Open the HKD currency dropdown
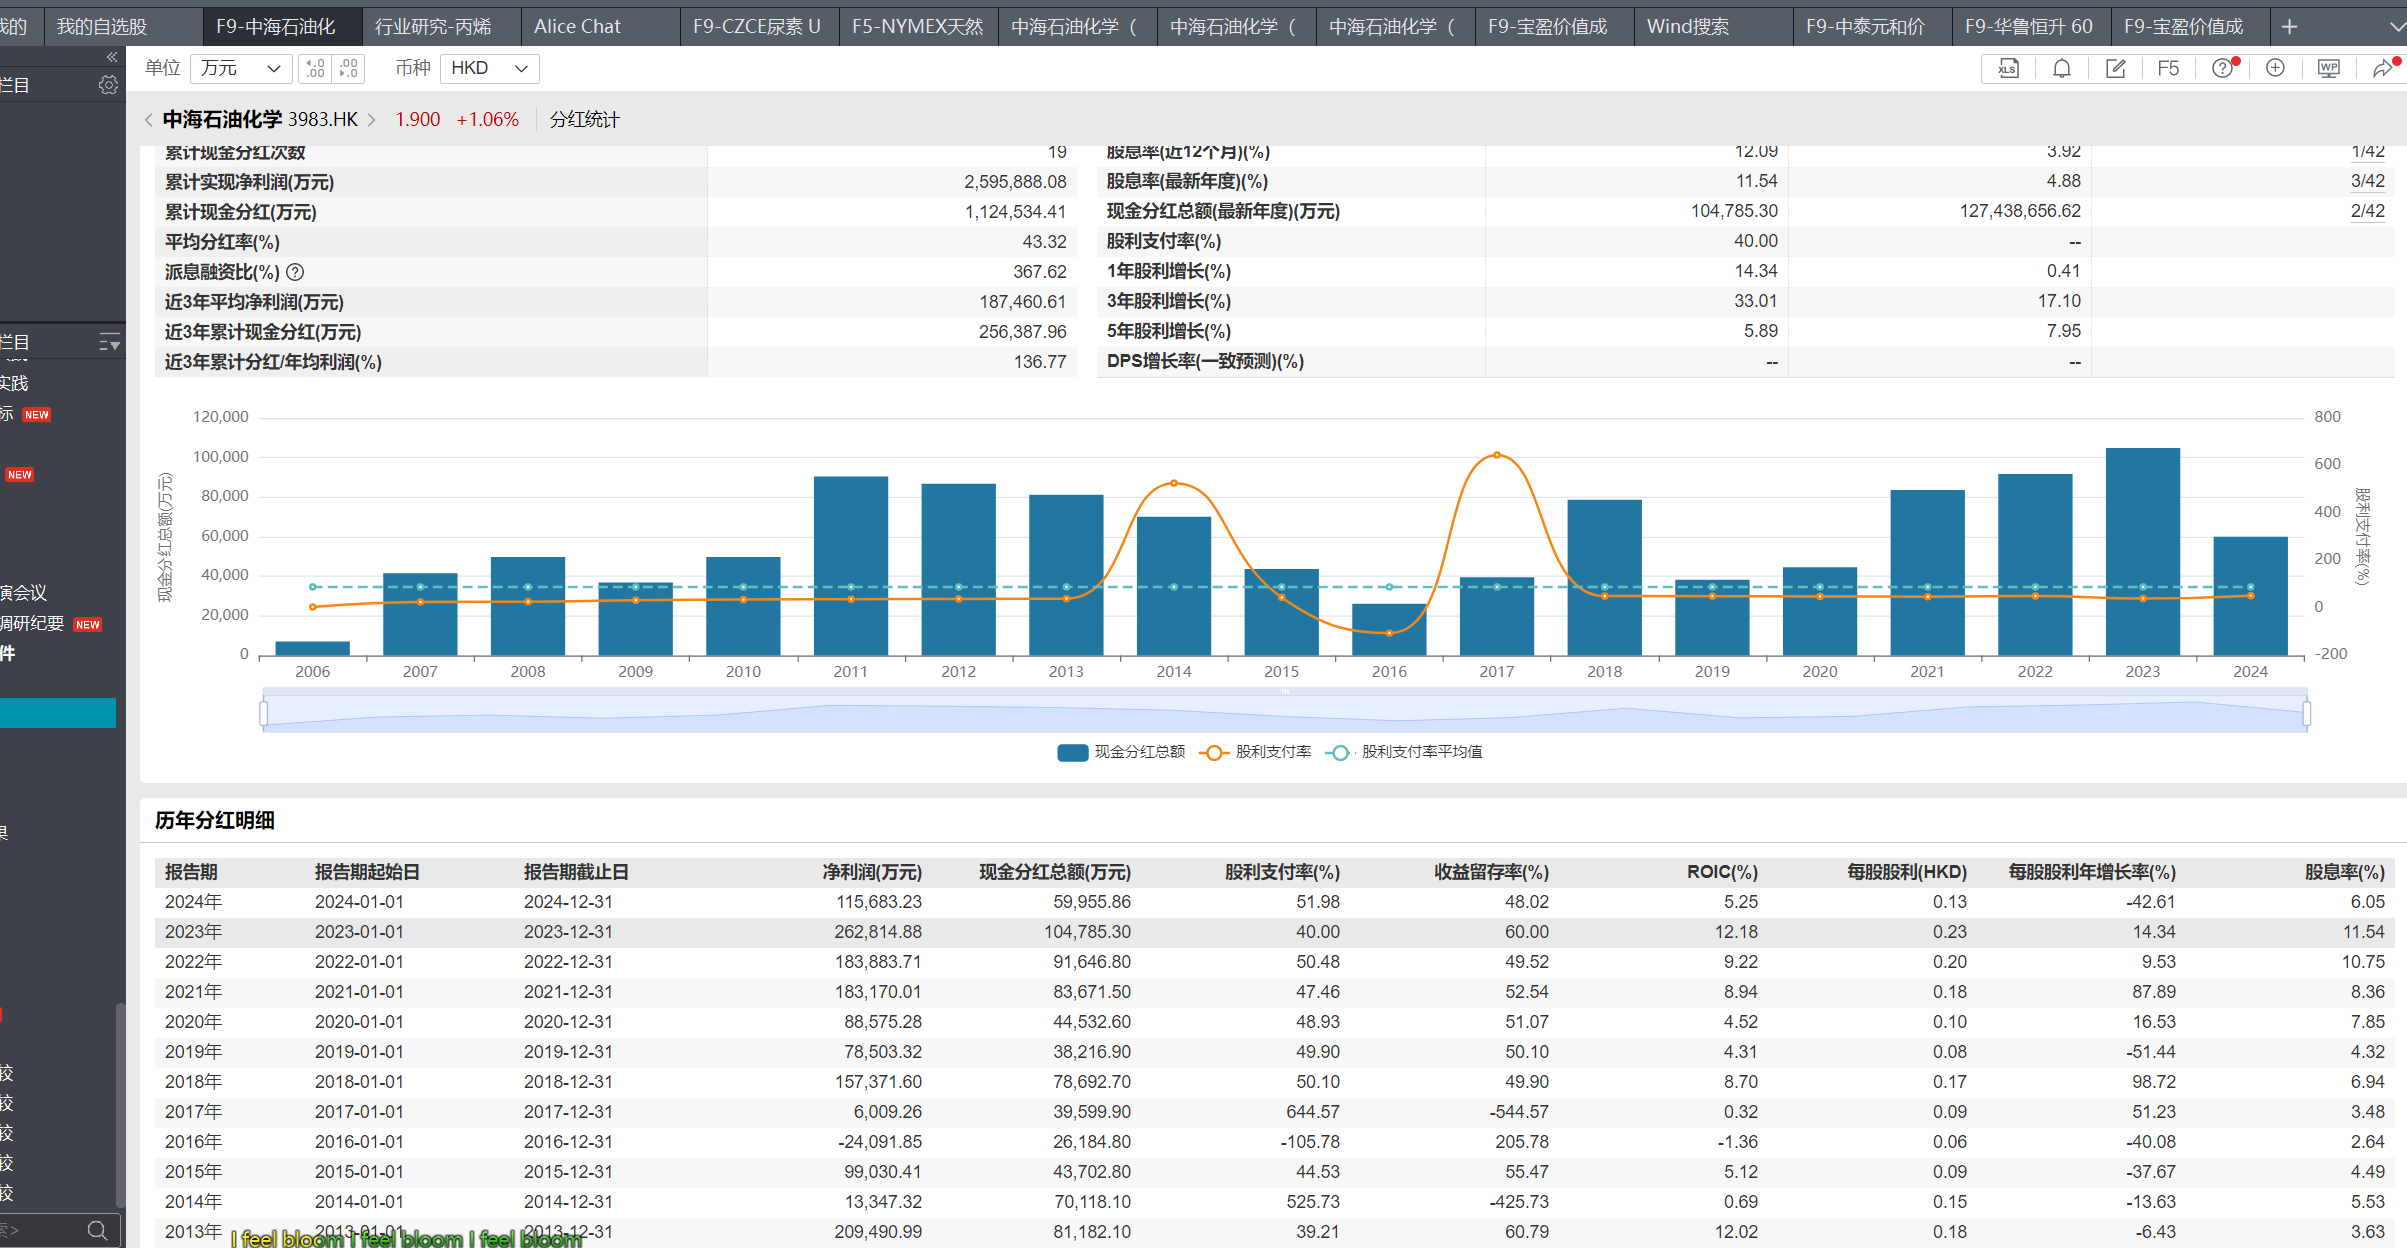The width and height of the screenshot is (2407, 1248). 489,68
